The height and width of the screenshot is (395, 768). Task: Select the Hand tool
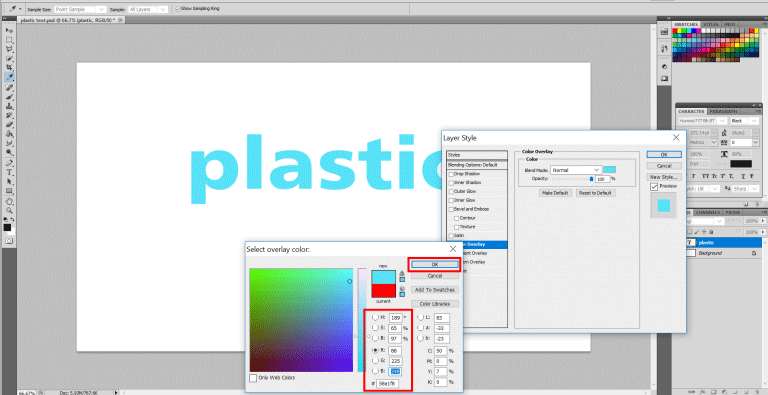[9, 201]
